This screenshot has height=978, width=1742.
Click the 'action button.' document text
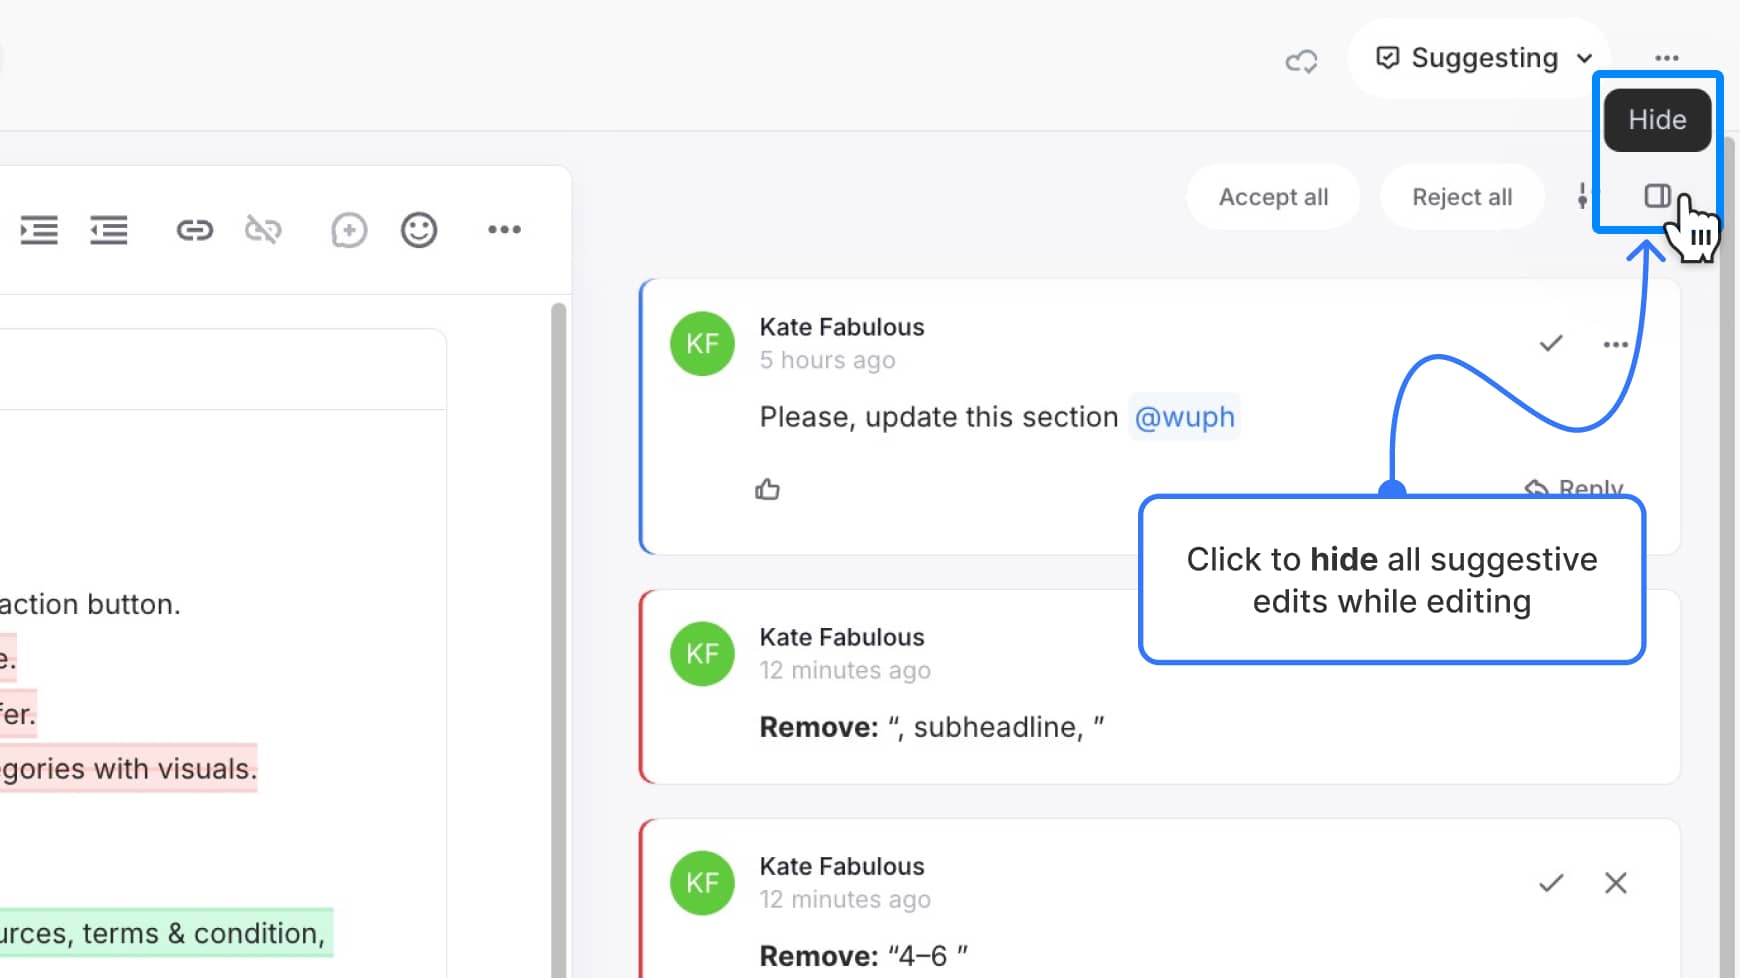click(90, 605)
